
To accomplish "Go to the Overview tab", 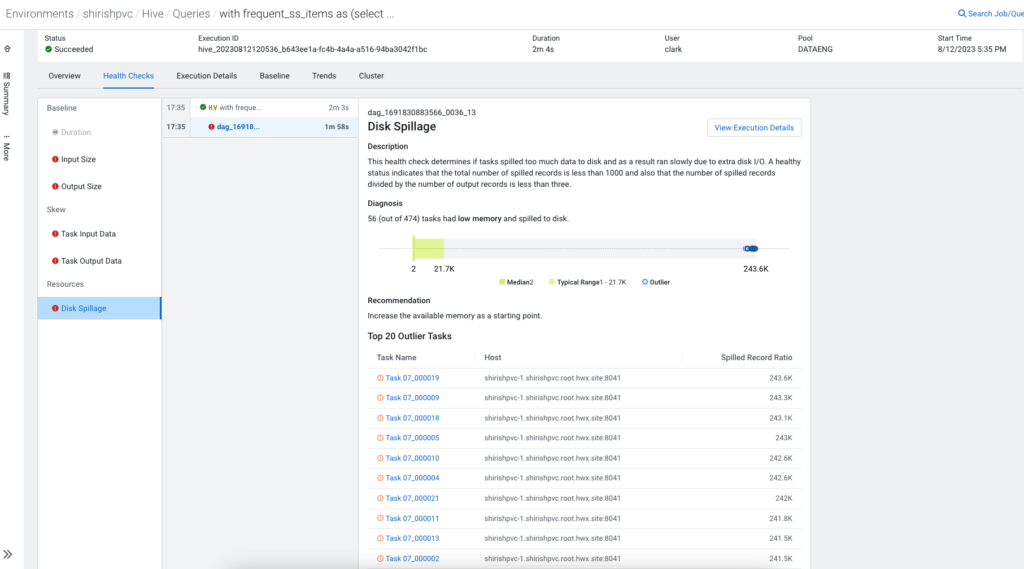I will coord(65,76).
